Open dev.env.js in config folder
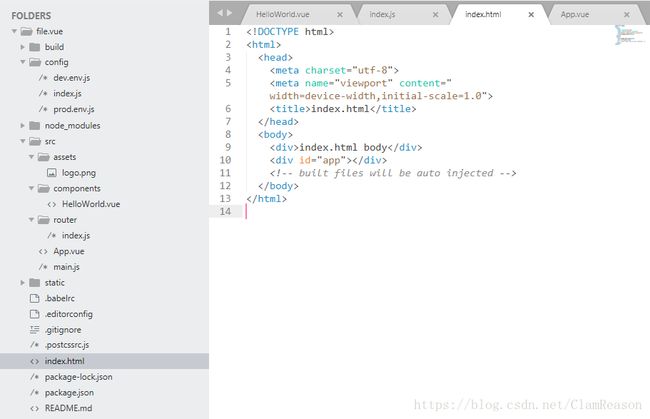650x419 pixels. pyautogui.click(x=72, y=78)
